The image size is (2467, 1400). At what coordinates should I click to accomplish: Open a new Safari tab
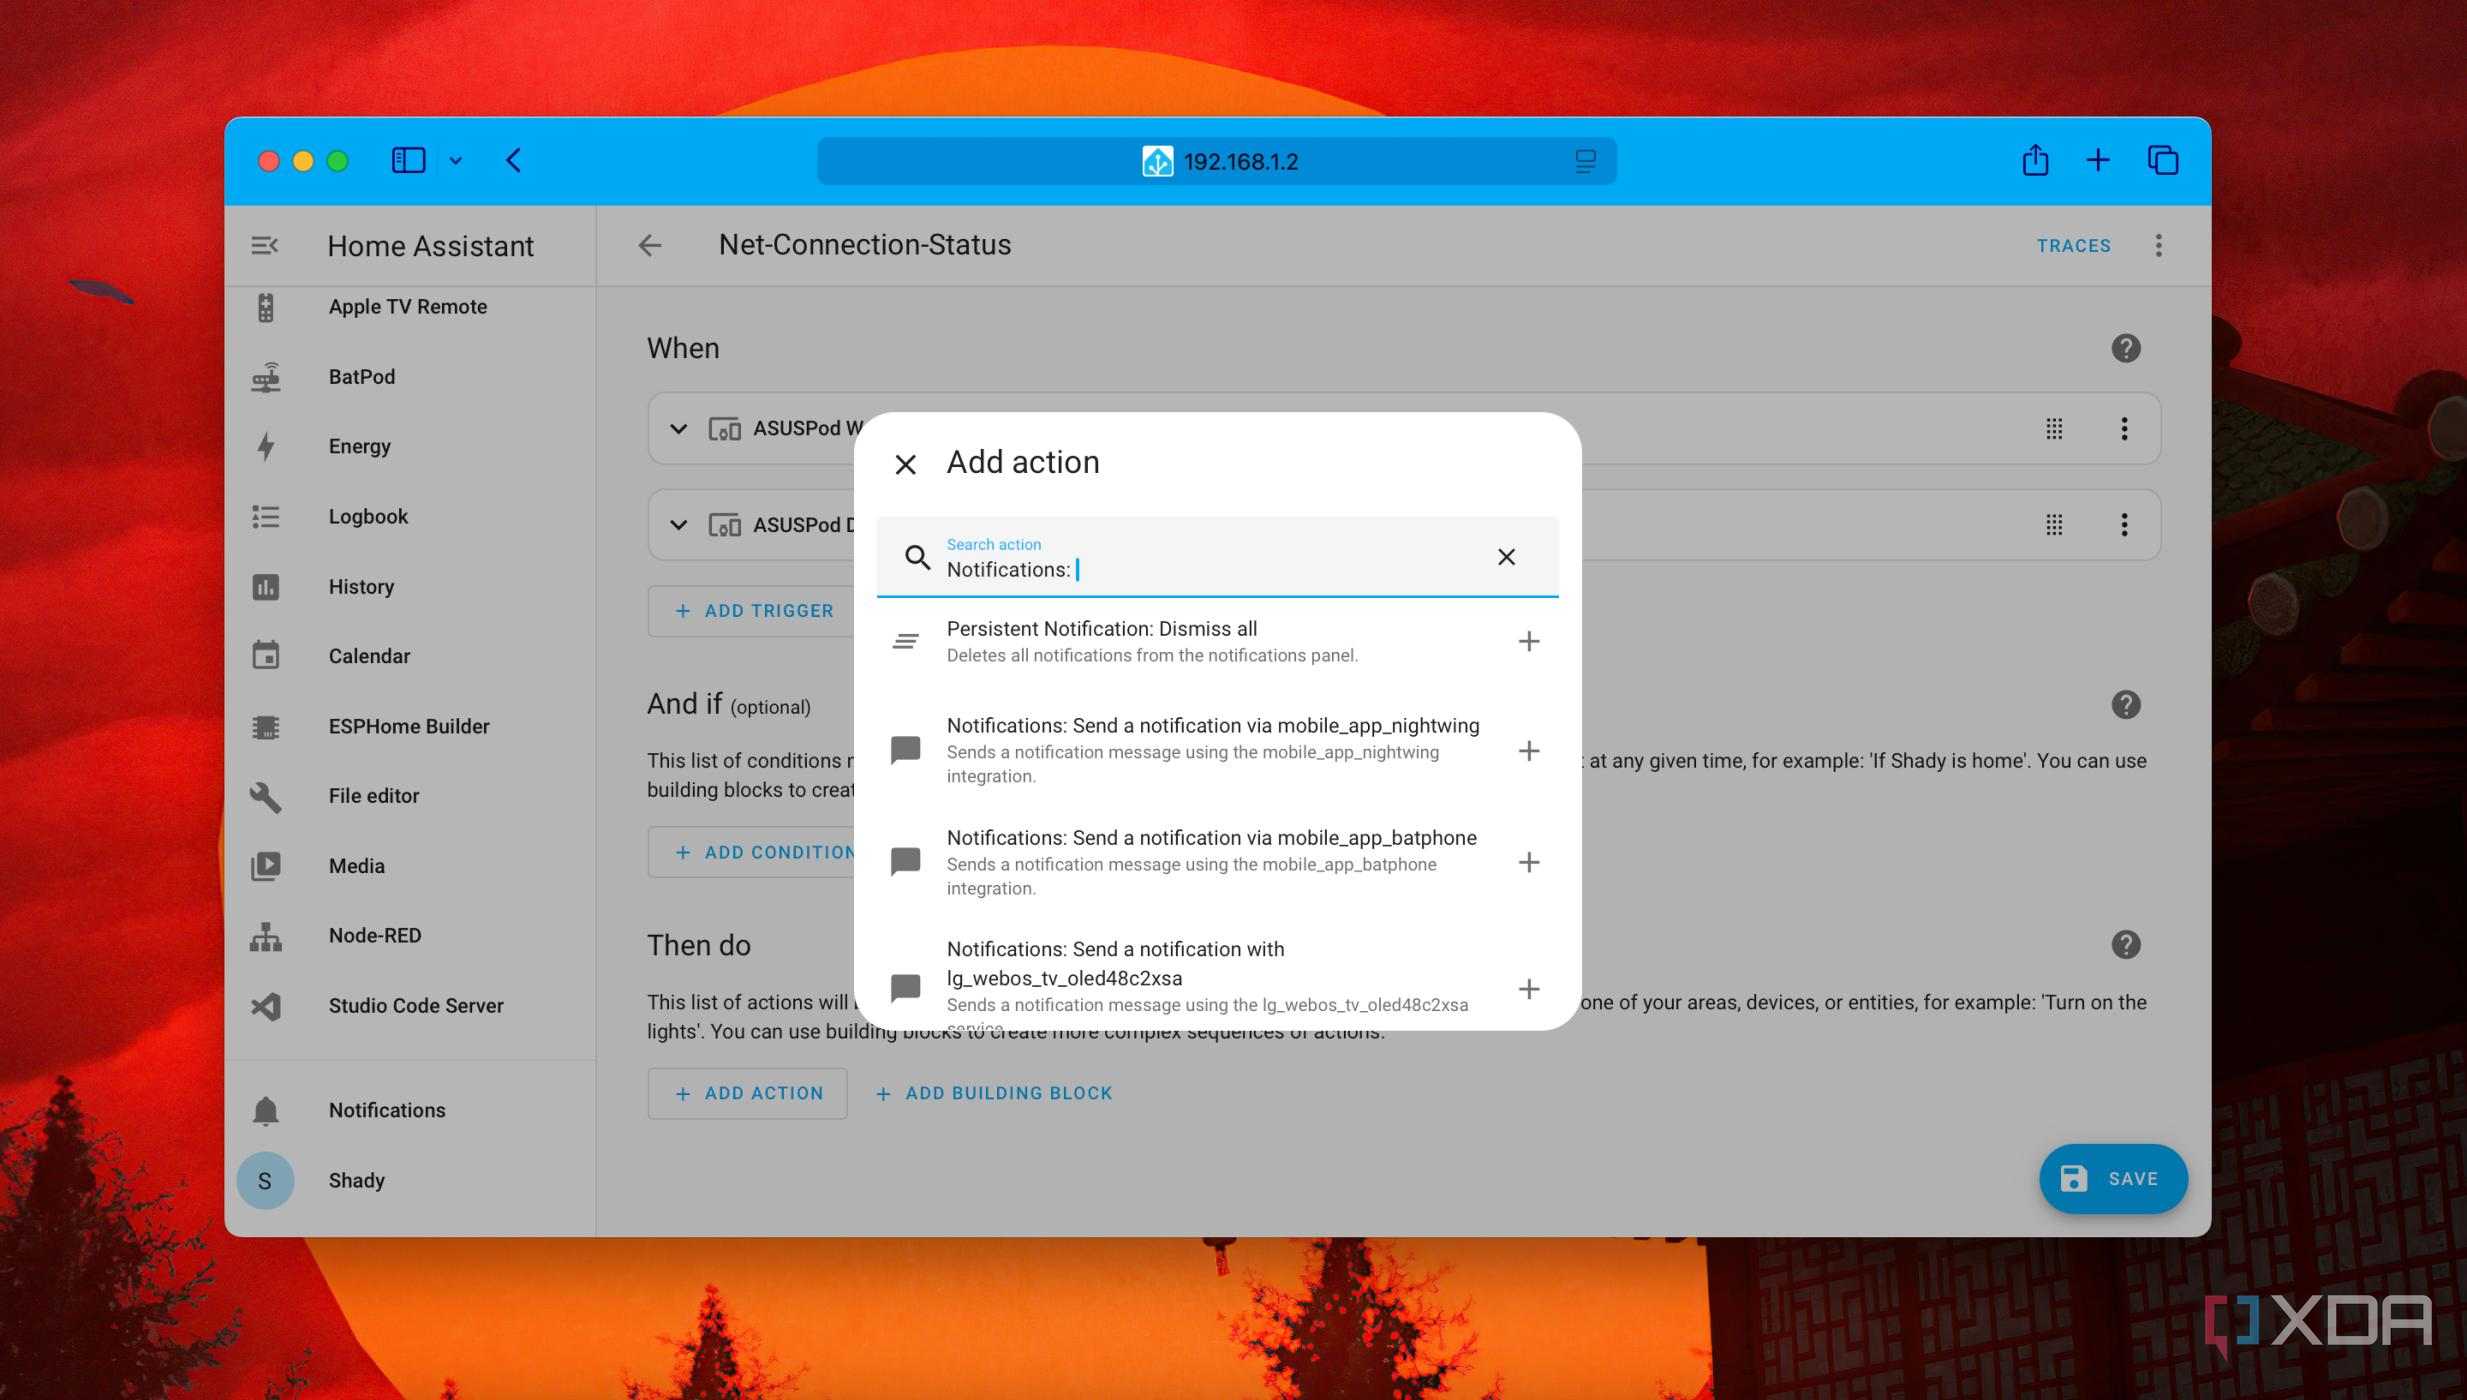(x=2097, y=160)
